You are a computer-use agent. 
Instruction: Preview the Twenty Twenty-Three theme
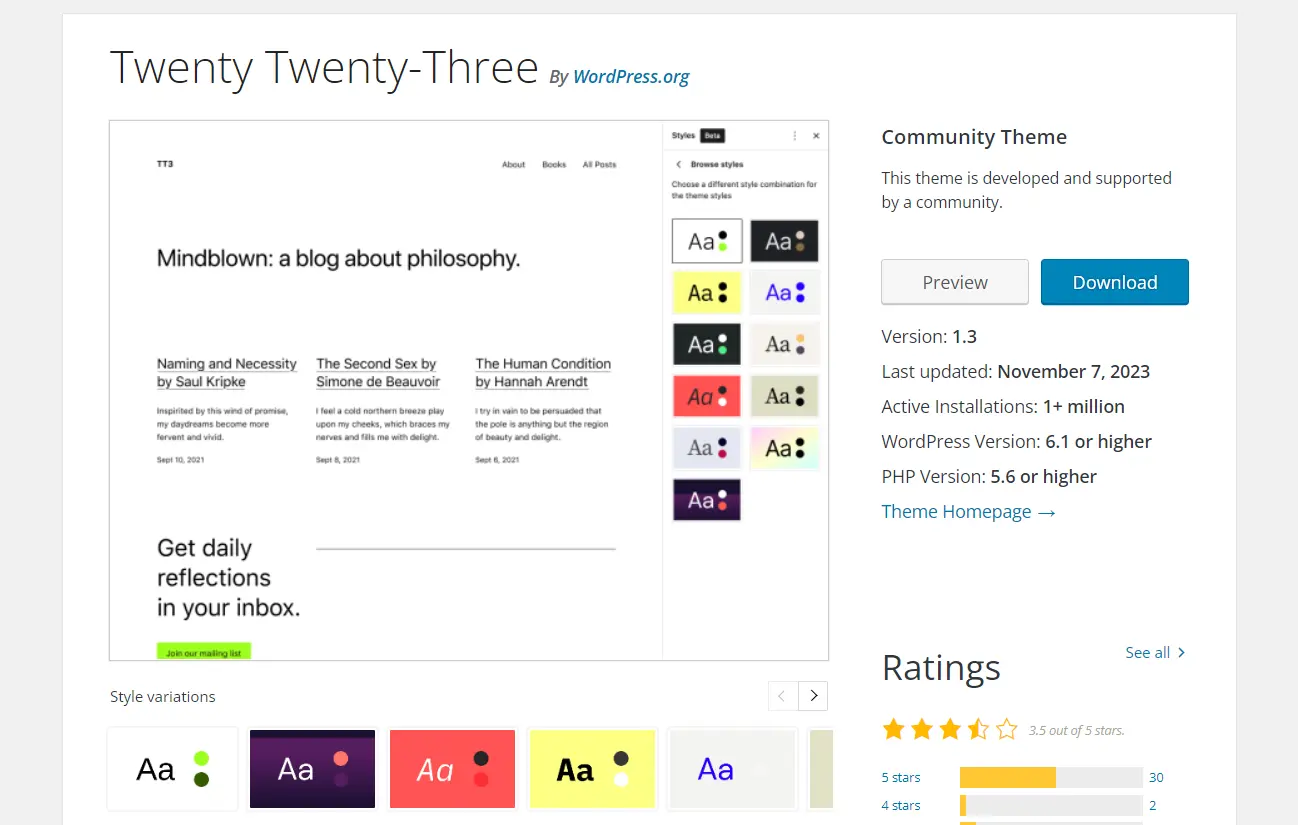click(954, 282)
